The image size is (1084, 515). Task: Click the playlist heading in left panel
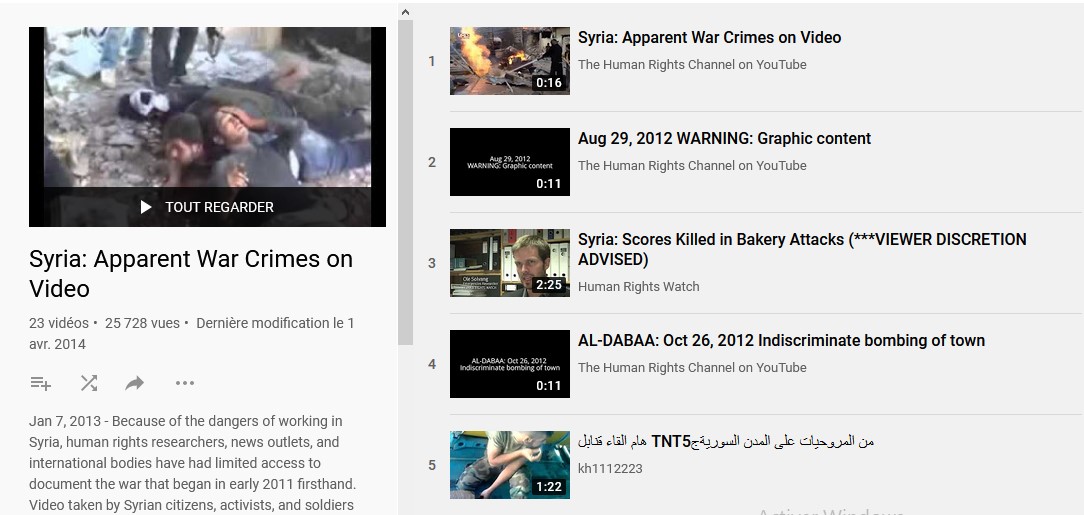click(191, 274)
